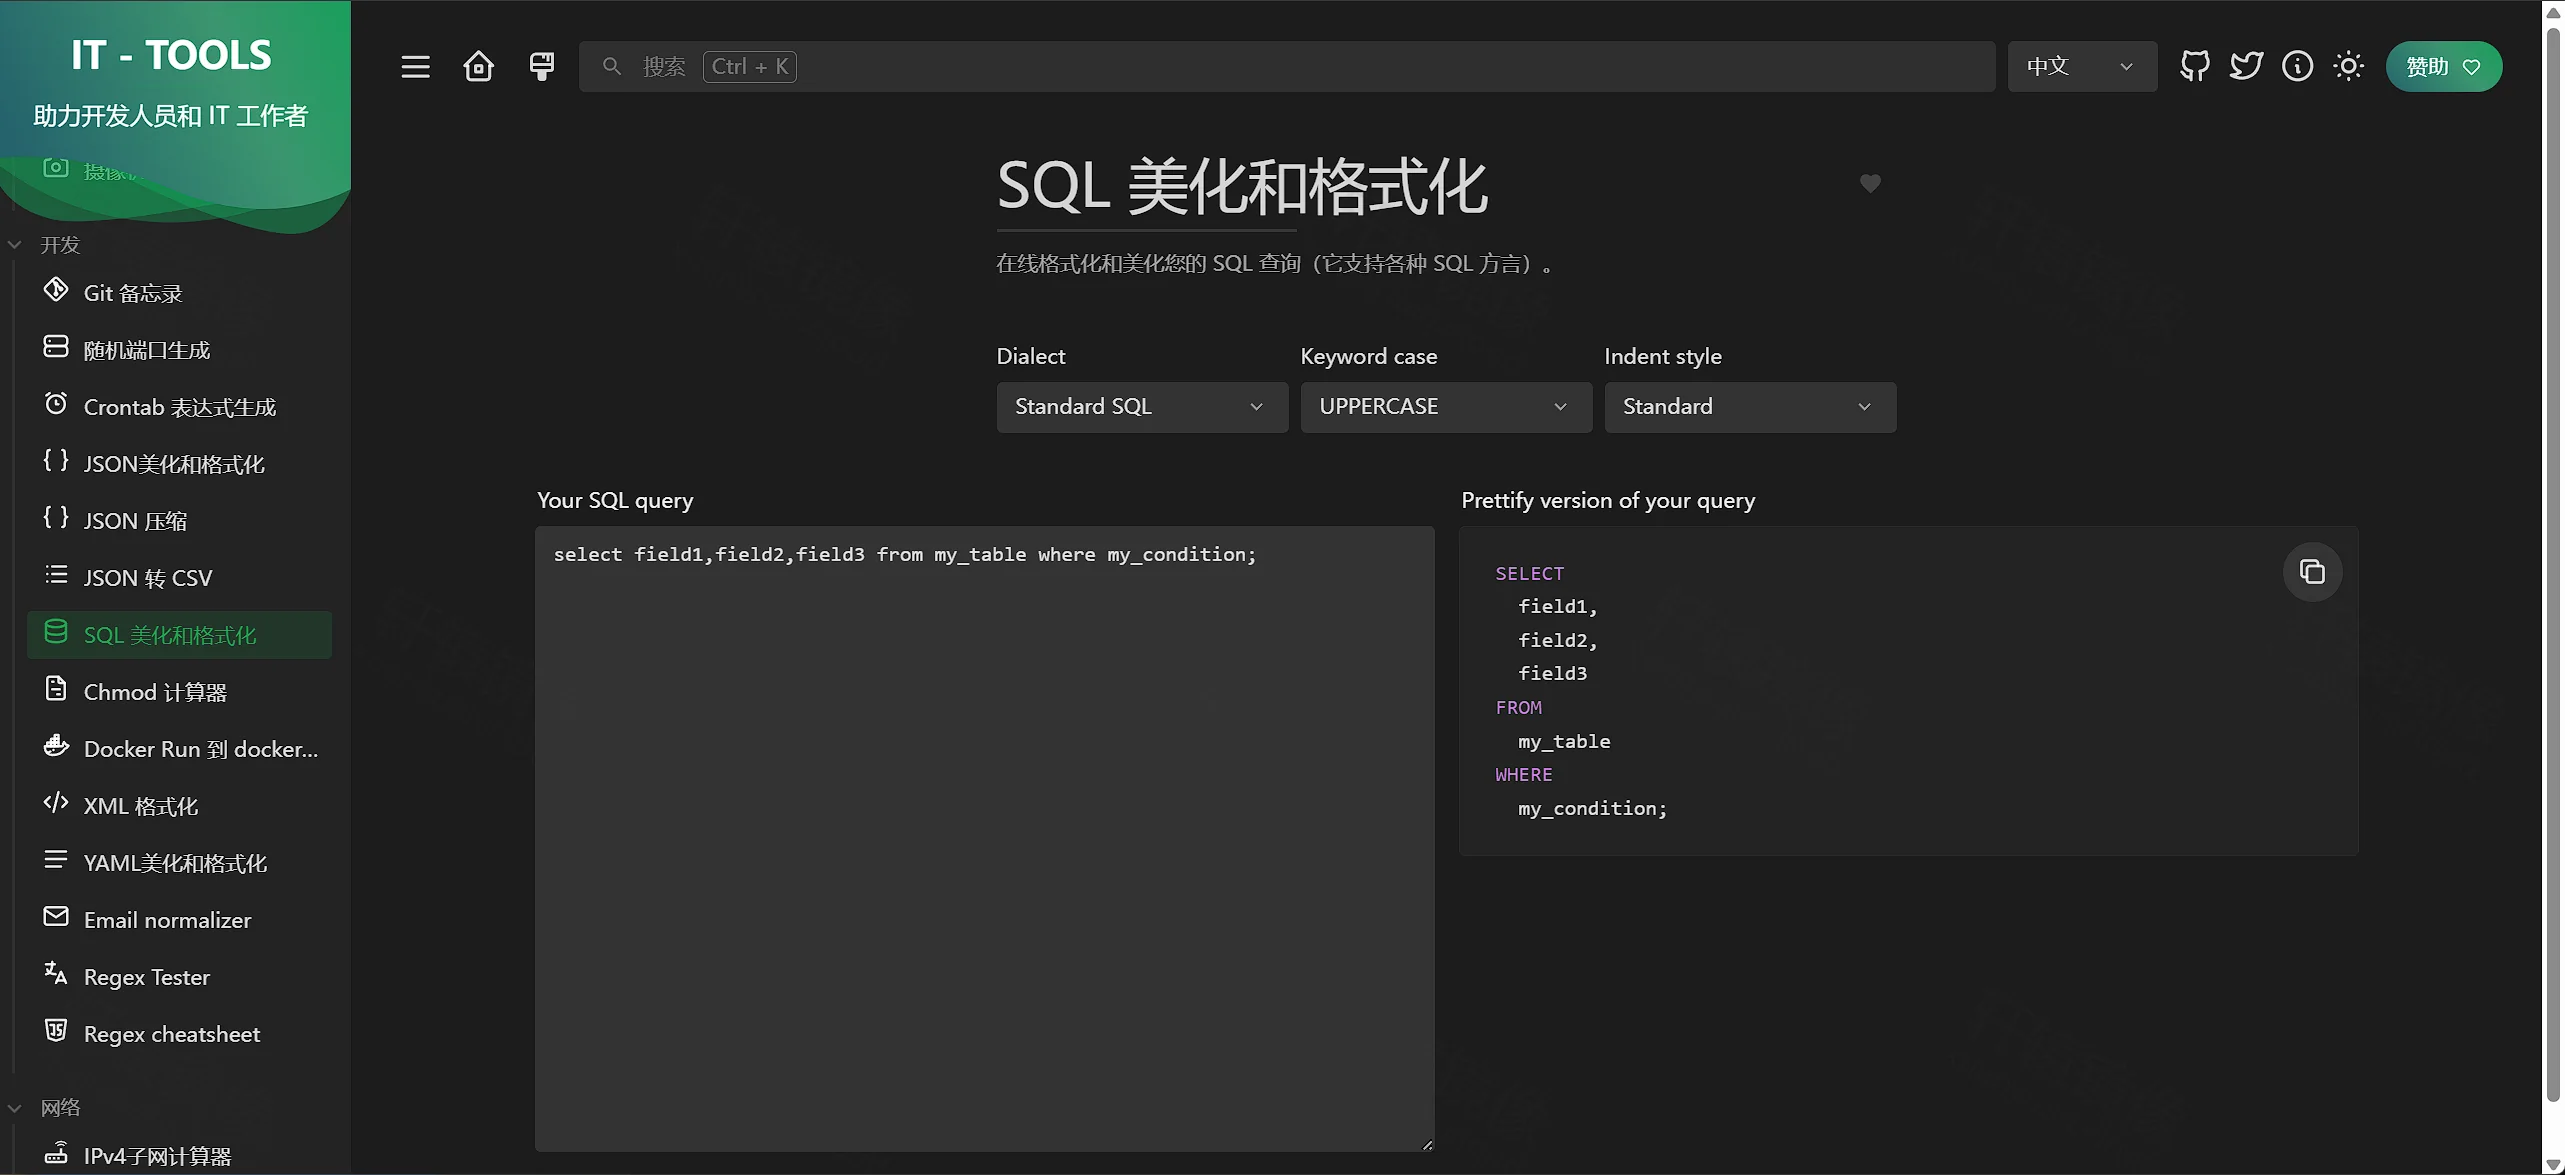This screenshot has width=2565, height=1175.
Task: Open the Twitter bird icon
Action: 2246,67
